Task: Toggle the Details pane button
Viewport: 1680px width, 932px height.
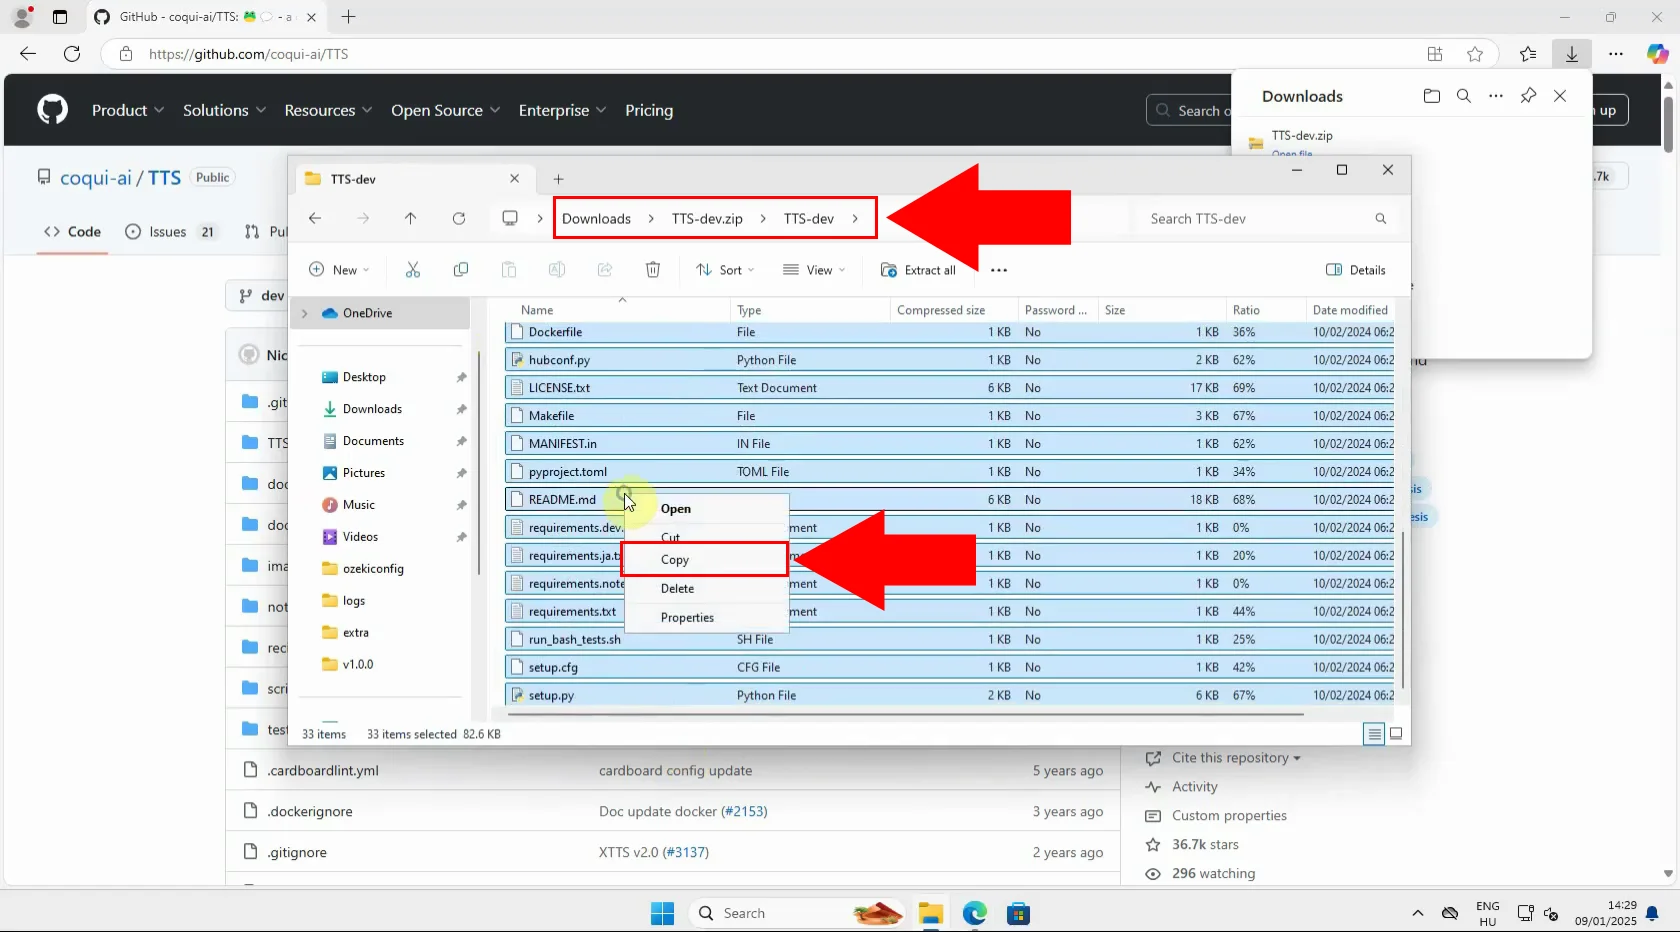Action: click(x=1356, y=270)
